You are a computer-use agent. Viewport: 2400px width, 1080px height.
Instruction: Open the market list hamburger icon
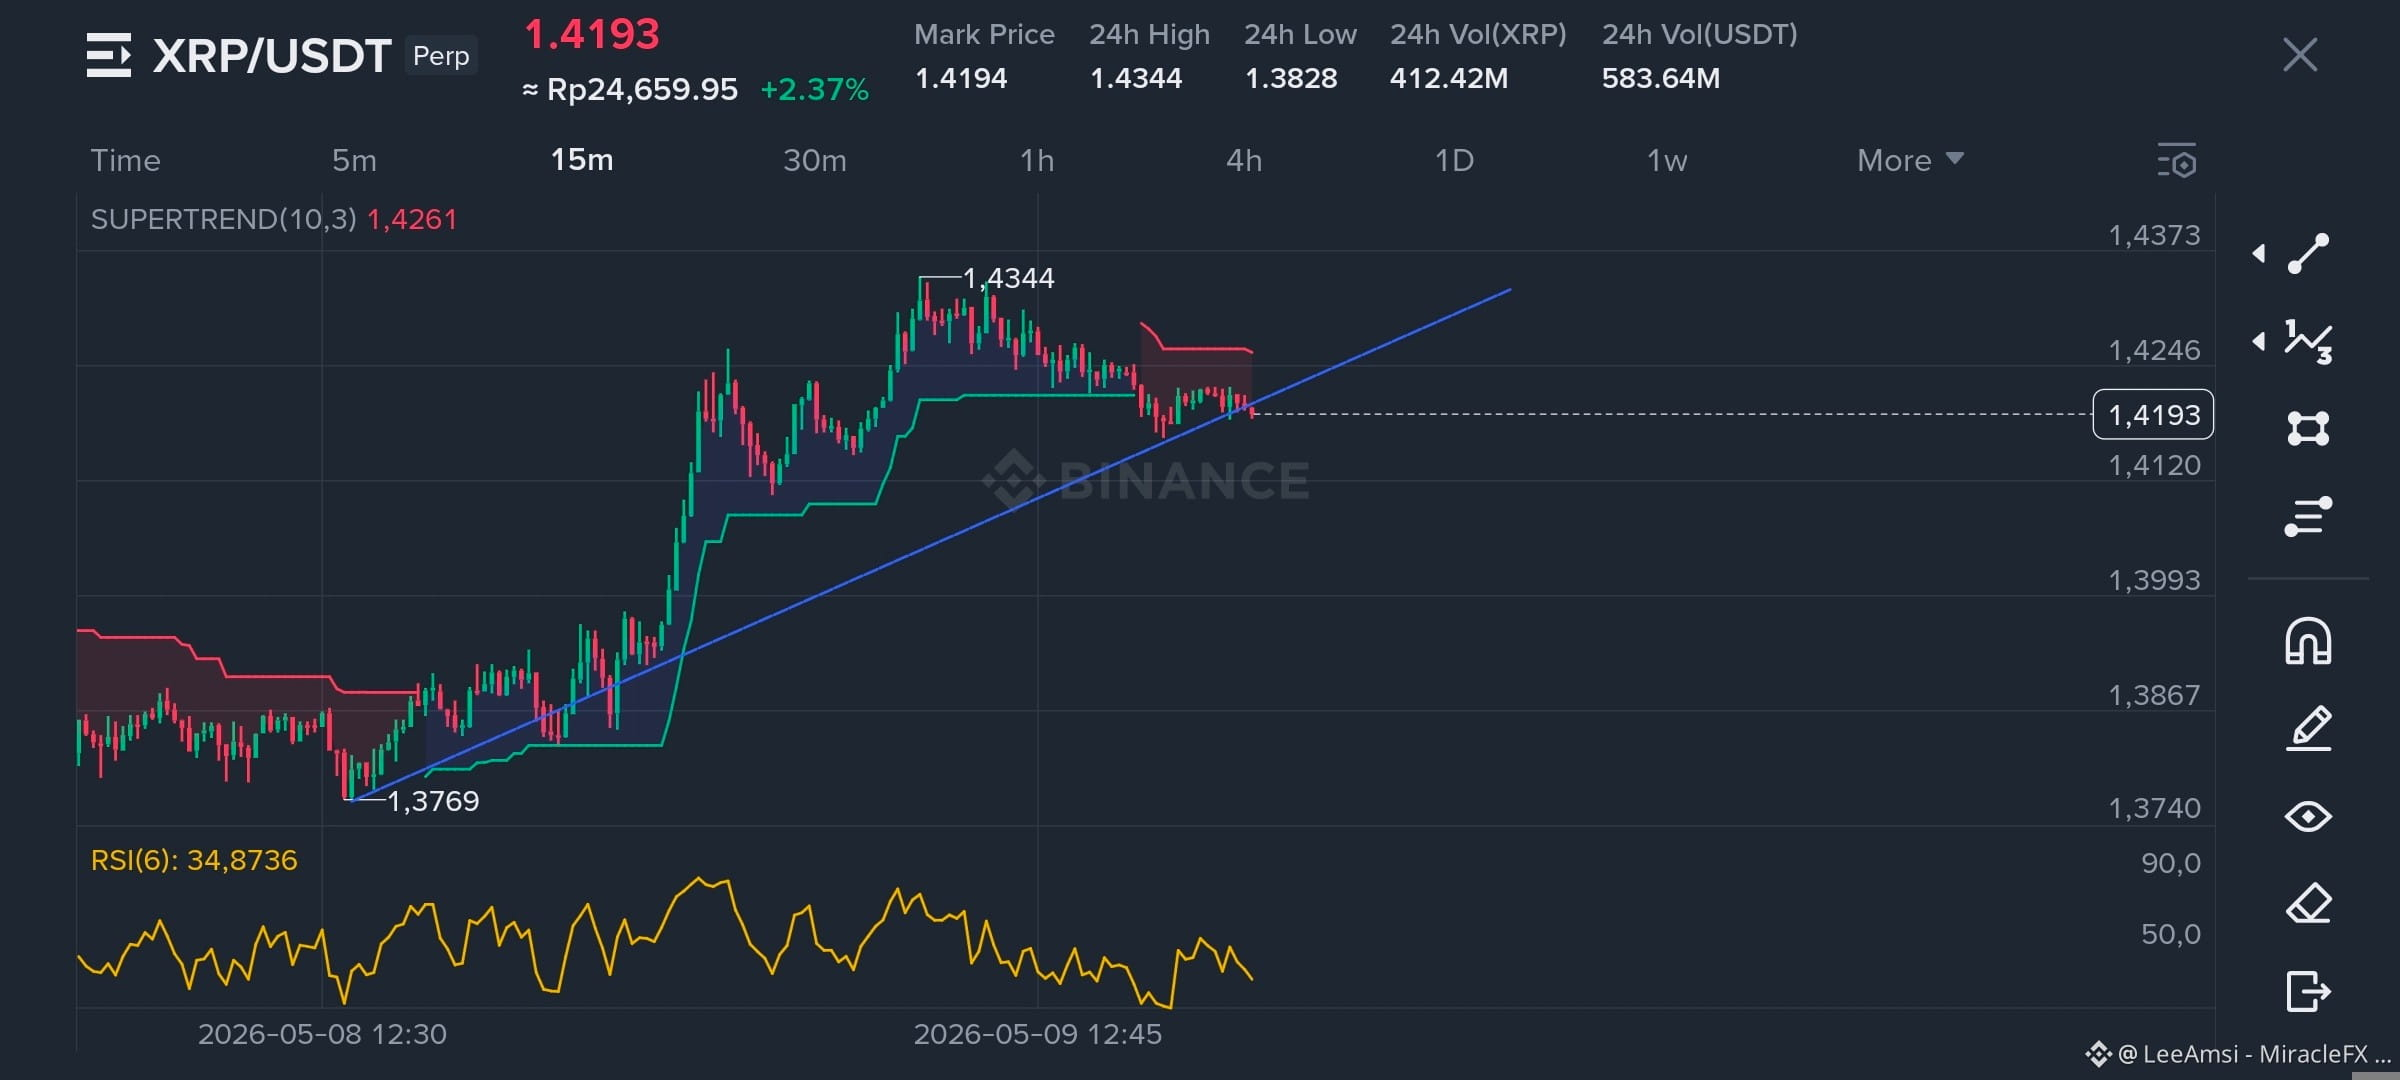pos(109,55)
